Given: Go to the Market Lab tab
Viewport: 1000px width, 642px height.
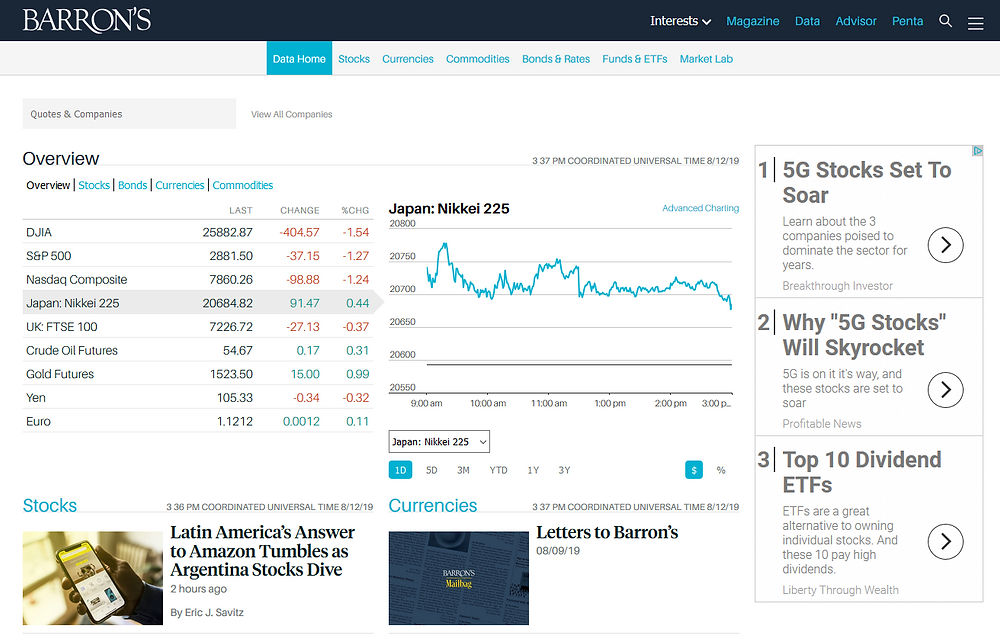Looking at the screenshot, I should point(706,59).
